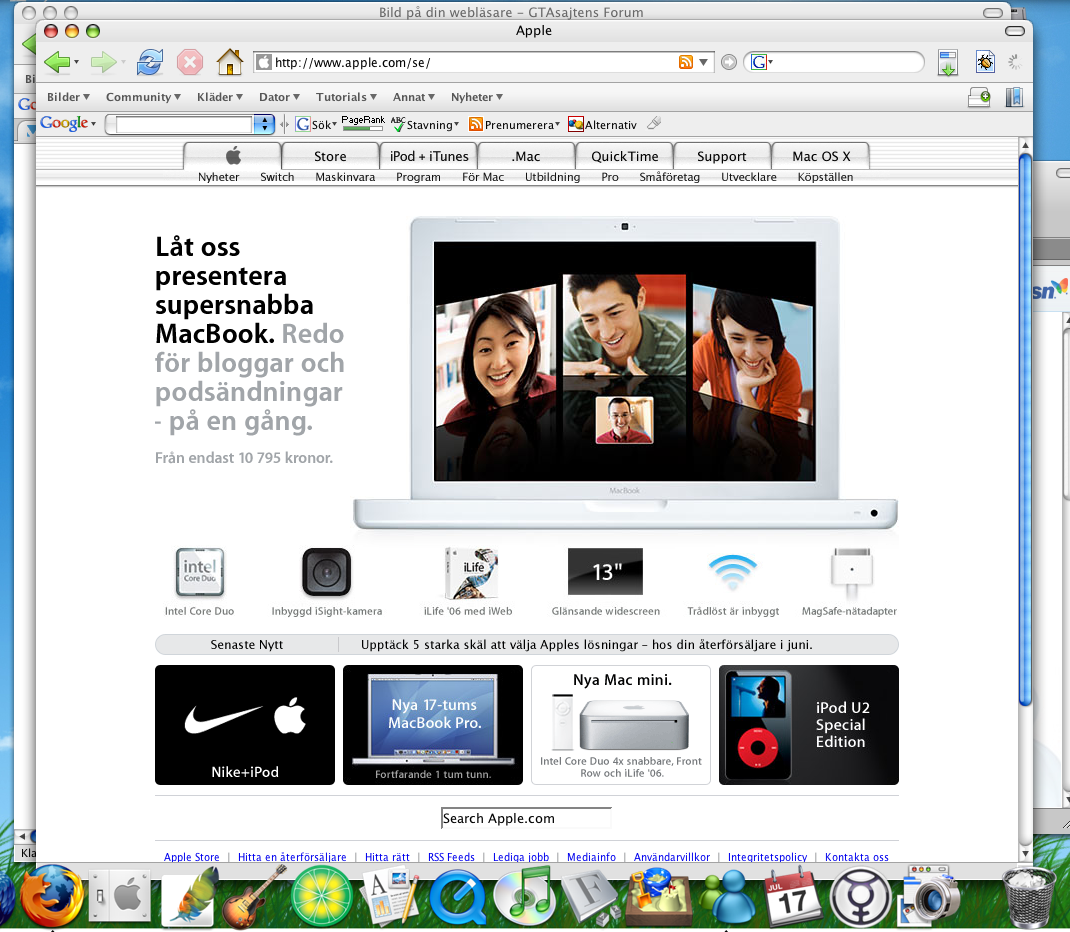Open iCal calendar in the Dock
Viewport: 1070px width, 932px height.
pyautogui.click(x=792, y=897)
